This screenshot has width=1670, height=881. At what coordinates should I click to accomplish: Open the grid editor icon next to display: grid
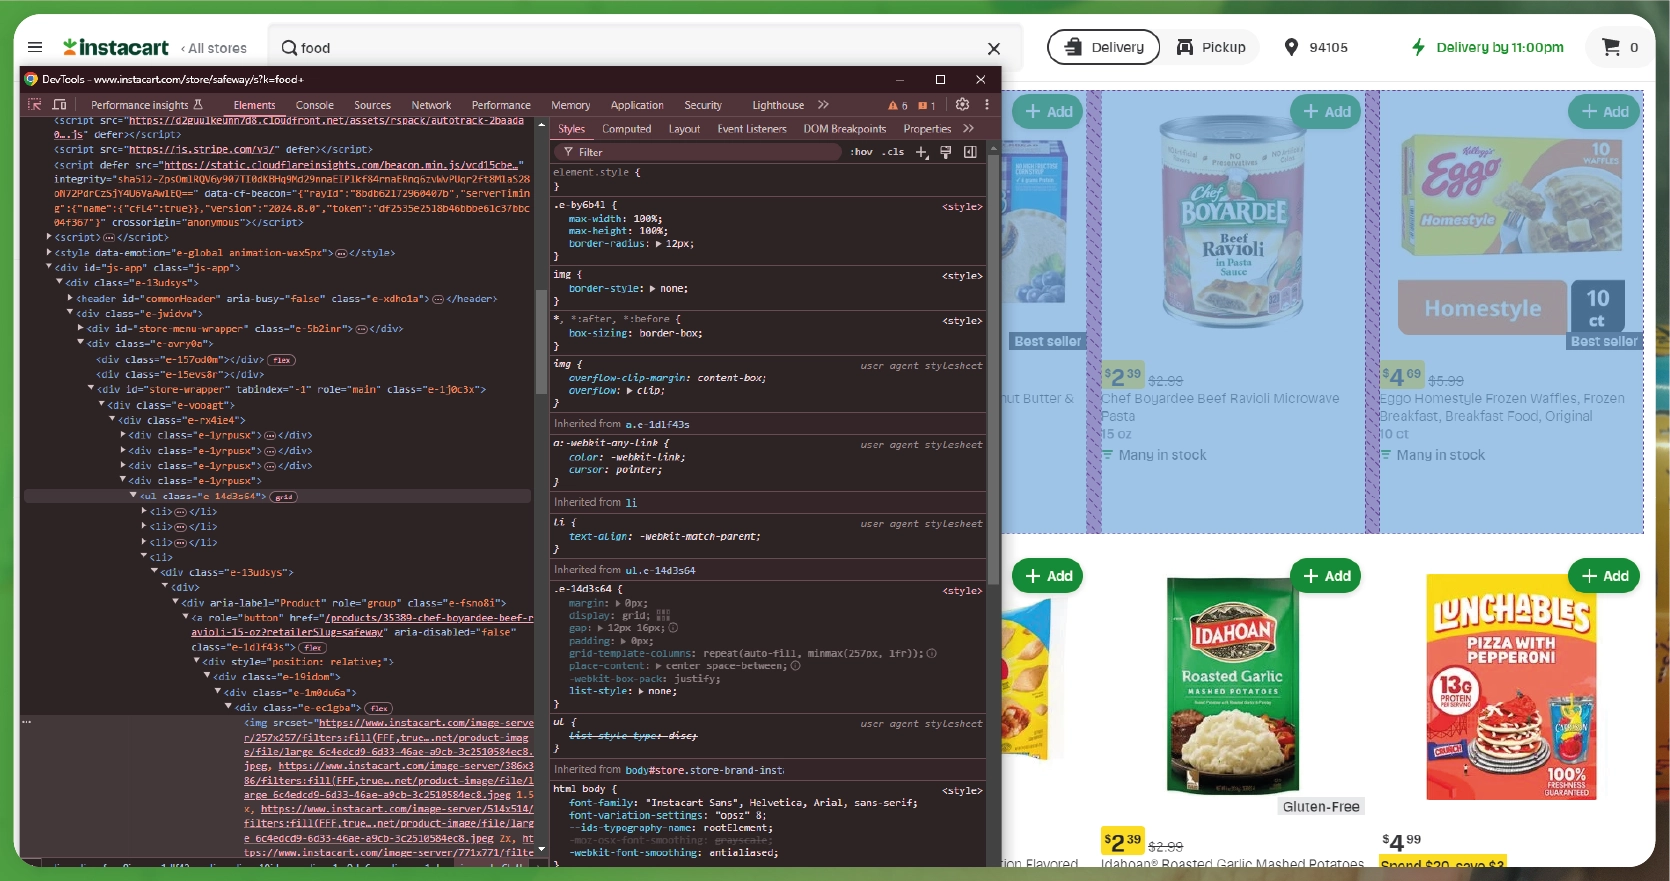pos(664,616)
